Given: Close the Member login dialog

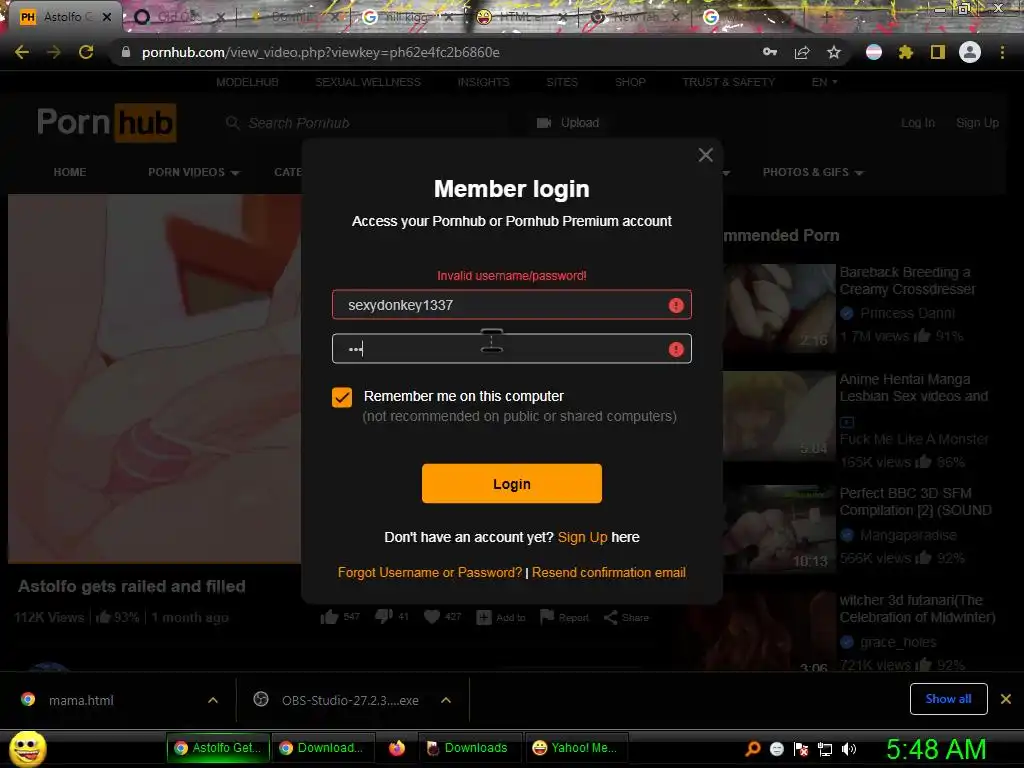Looking at the screenshot, I should [705, 155].
